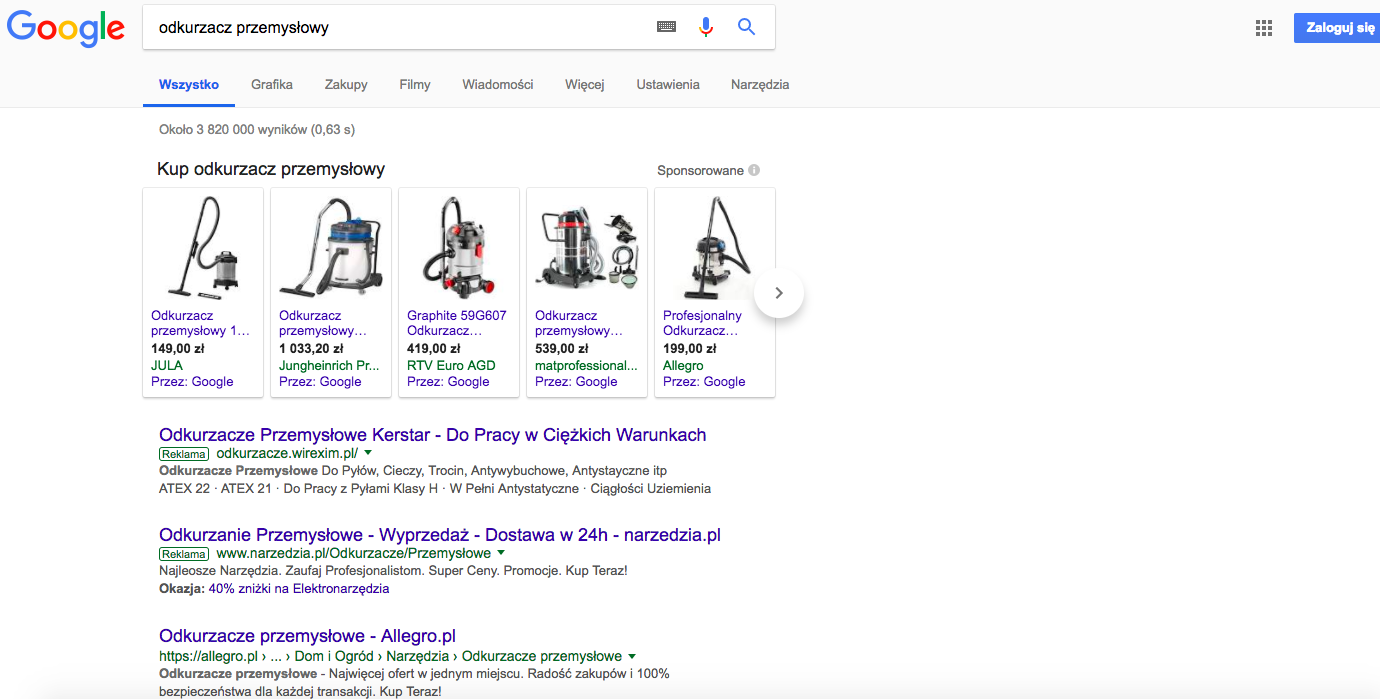The height and width of the screenshot is (699, 1380).
Task: Open the 'Odkurzacz przemysłowy 1…' JULA product link
Action: click(201, 323)
